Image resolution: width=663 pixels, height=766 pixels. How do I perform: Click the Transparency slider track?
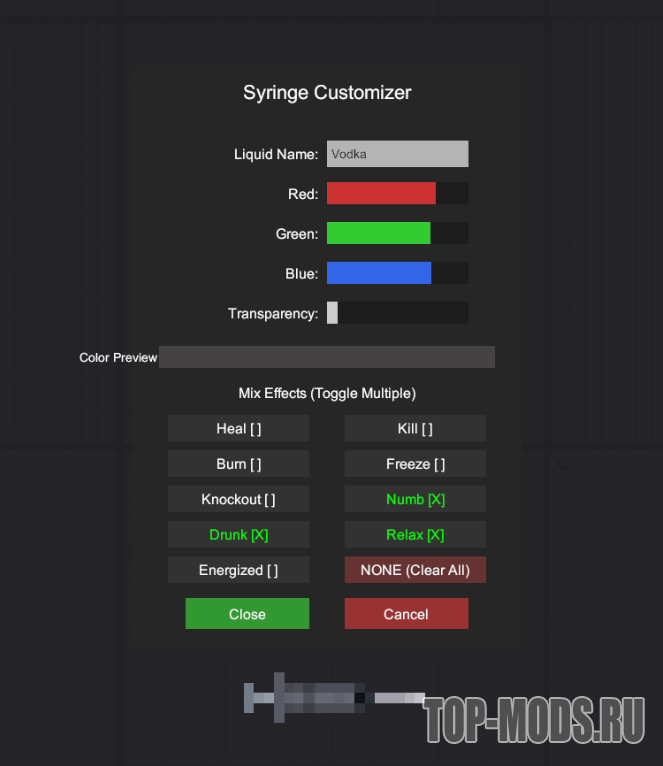coord(397,313)
